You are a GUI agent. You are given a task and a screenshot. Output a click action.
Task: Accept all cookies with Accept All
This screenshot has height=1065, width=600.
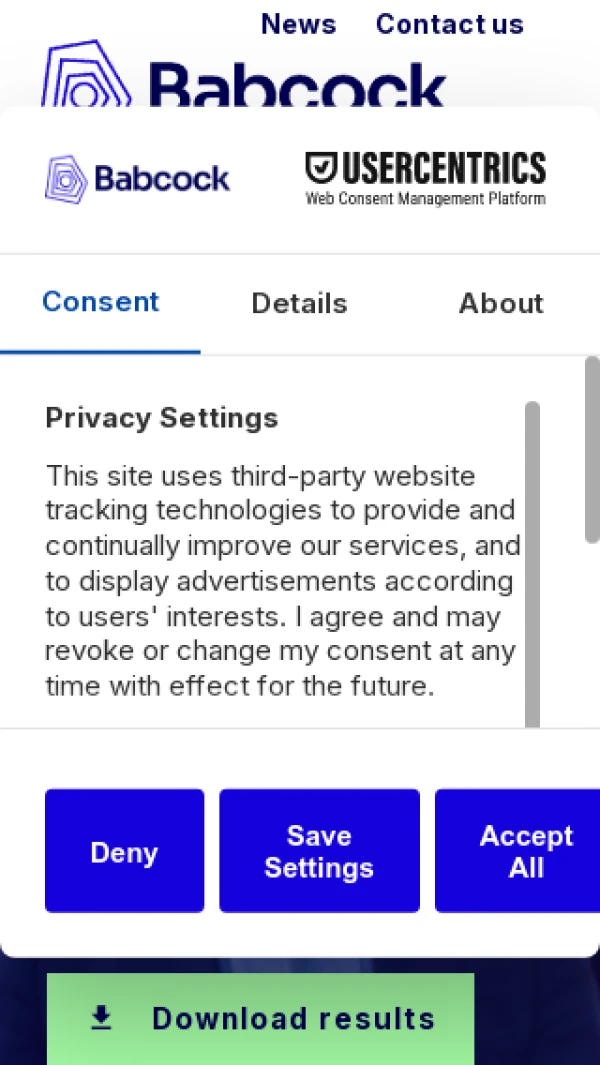pyautogui.click(x=526, y=851)
